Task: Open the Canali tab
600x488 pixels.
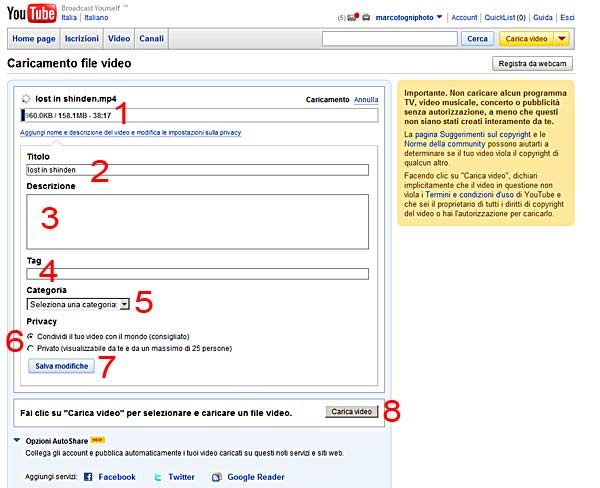Action: [x=152, y=39]
